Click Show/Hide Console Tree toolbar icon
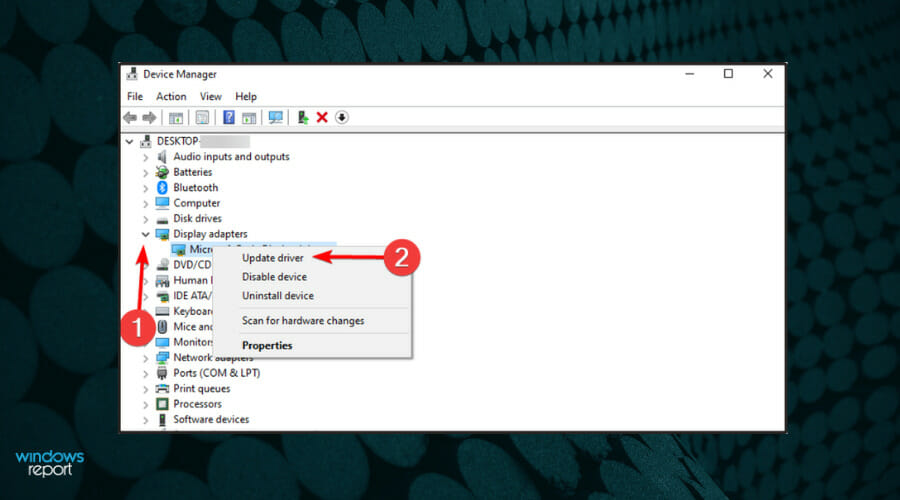Image resolution: width=900 pixels, height=500 pixels. (176, 118)
